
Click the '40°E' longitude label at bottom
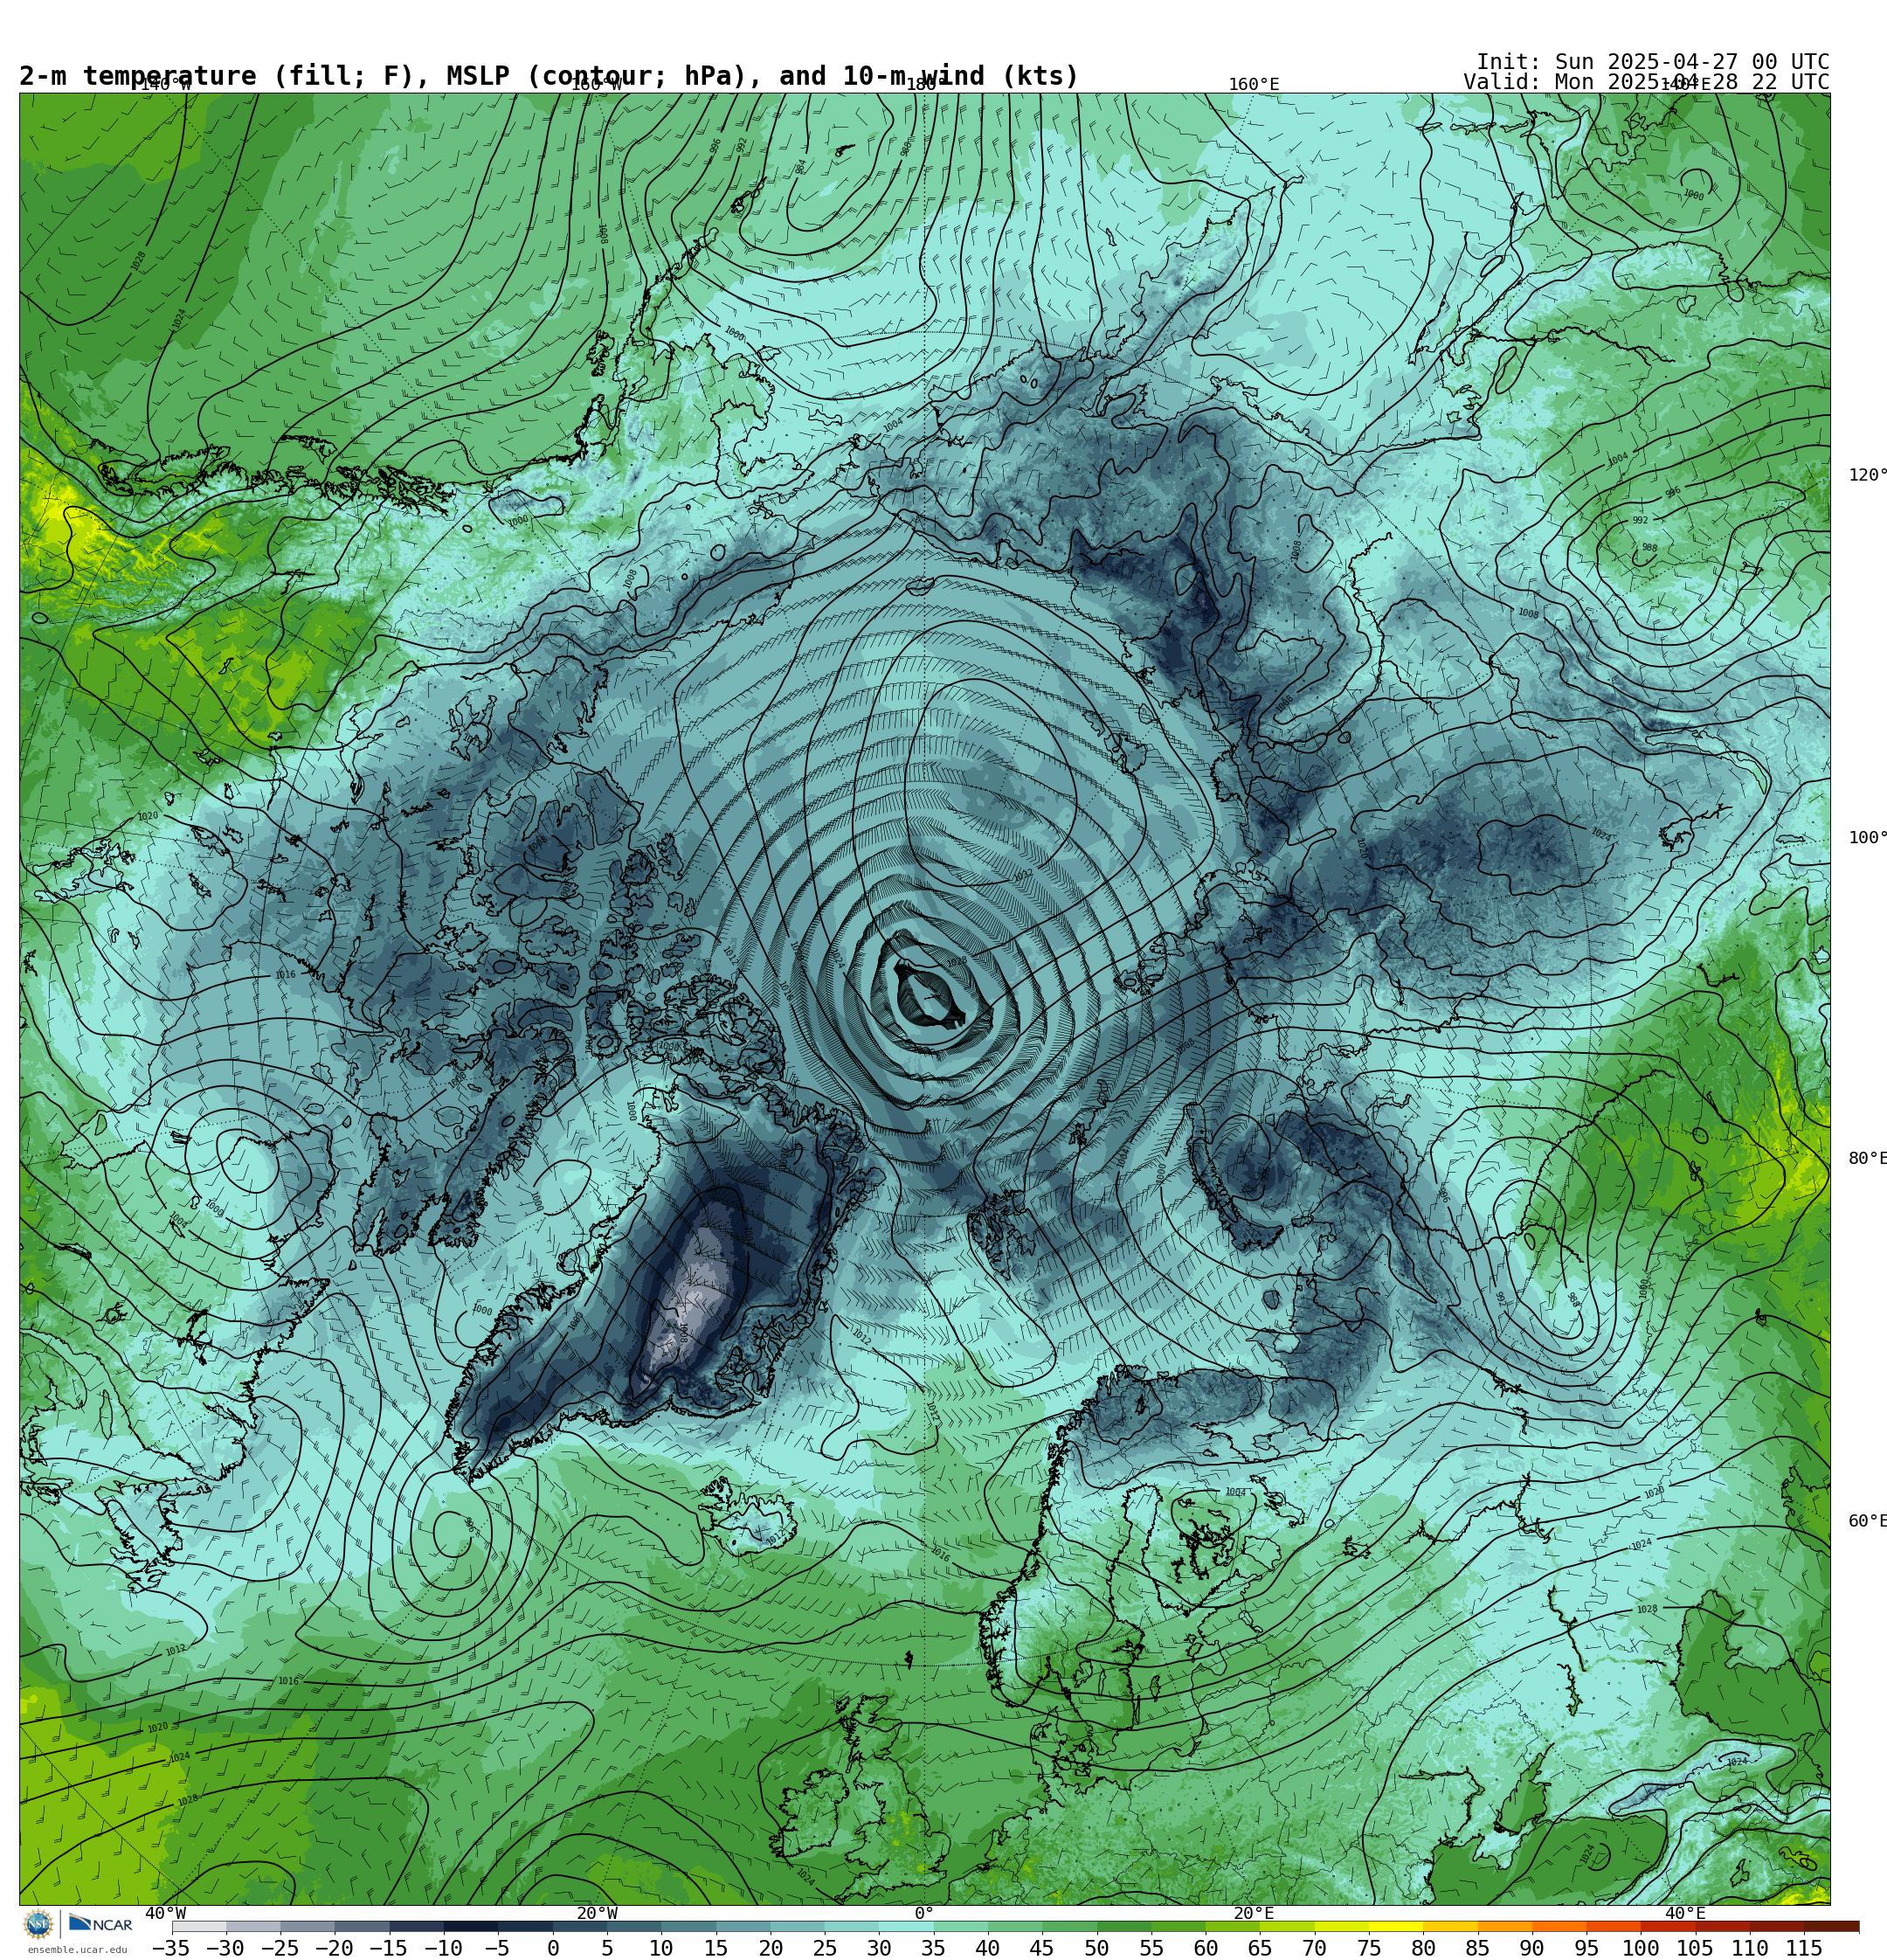tap(1685, 1913)
